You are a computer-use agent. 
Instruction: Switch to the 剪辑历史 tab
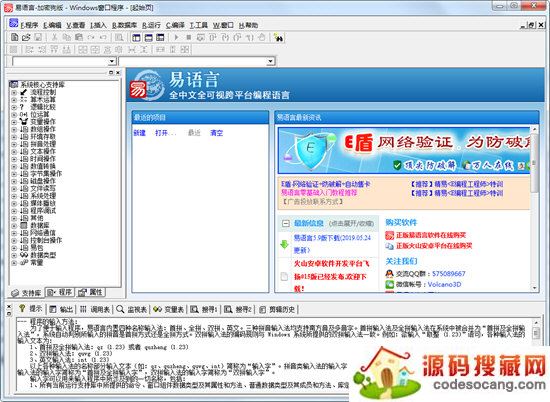point(277,309)
